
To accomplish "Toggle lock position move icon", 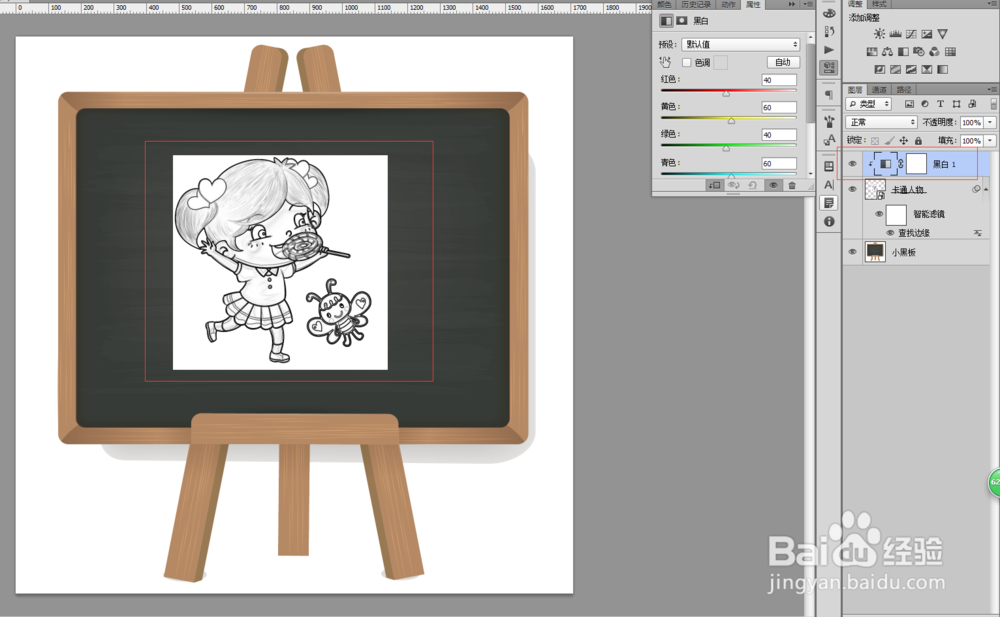I will coord(904,140).
